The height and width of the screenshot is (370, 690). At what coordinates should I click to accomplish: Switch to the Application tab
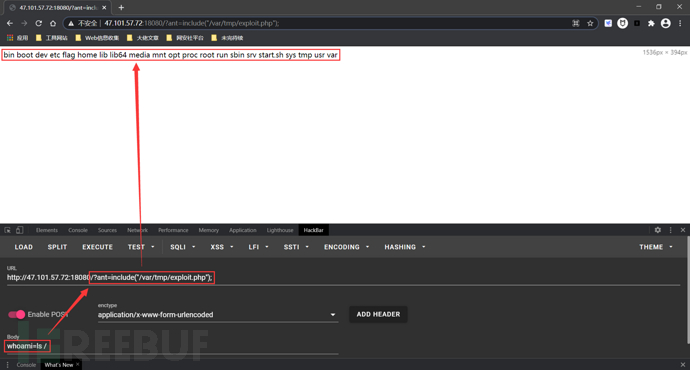point(242,230)
